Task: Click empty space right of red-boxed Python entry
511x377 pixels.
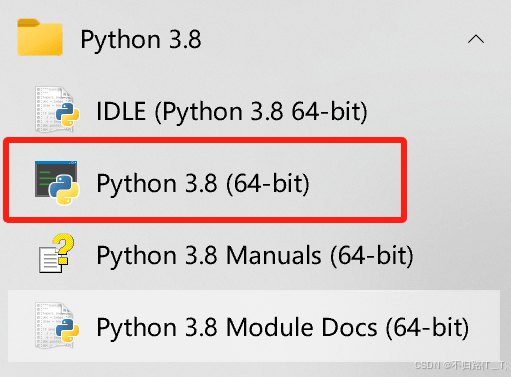Action: [353, 182]
